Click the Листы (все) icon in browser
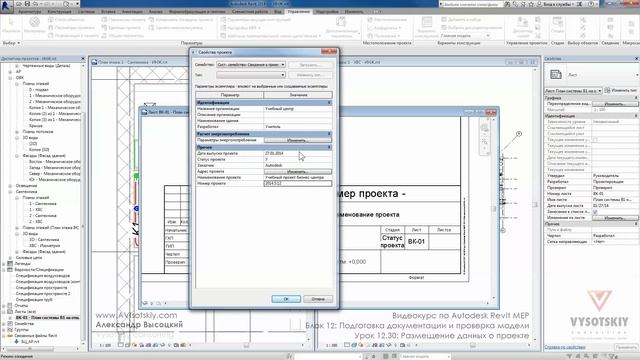The width and height of the screenshot is (640, 360). (10, 311)
